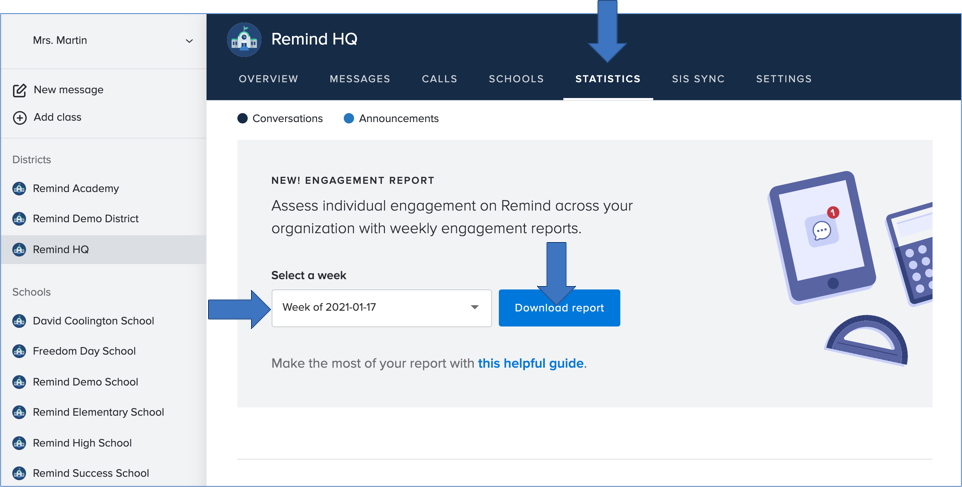Open Remind Elementary School
The image size is (962, 487).
[x=98, y=412]
